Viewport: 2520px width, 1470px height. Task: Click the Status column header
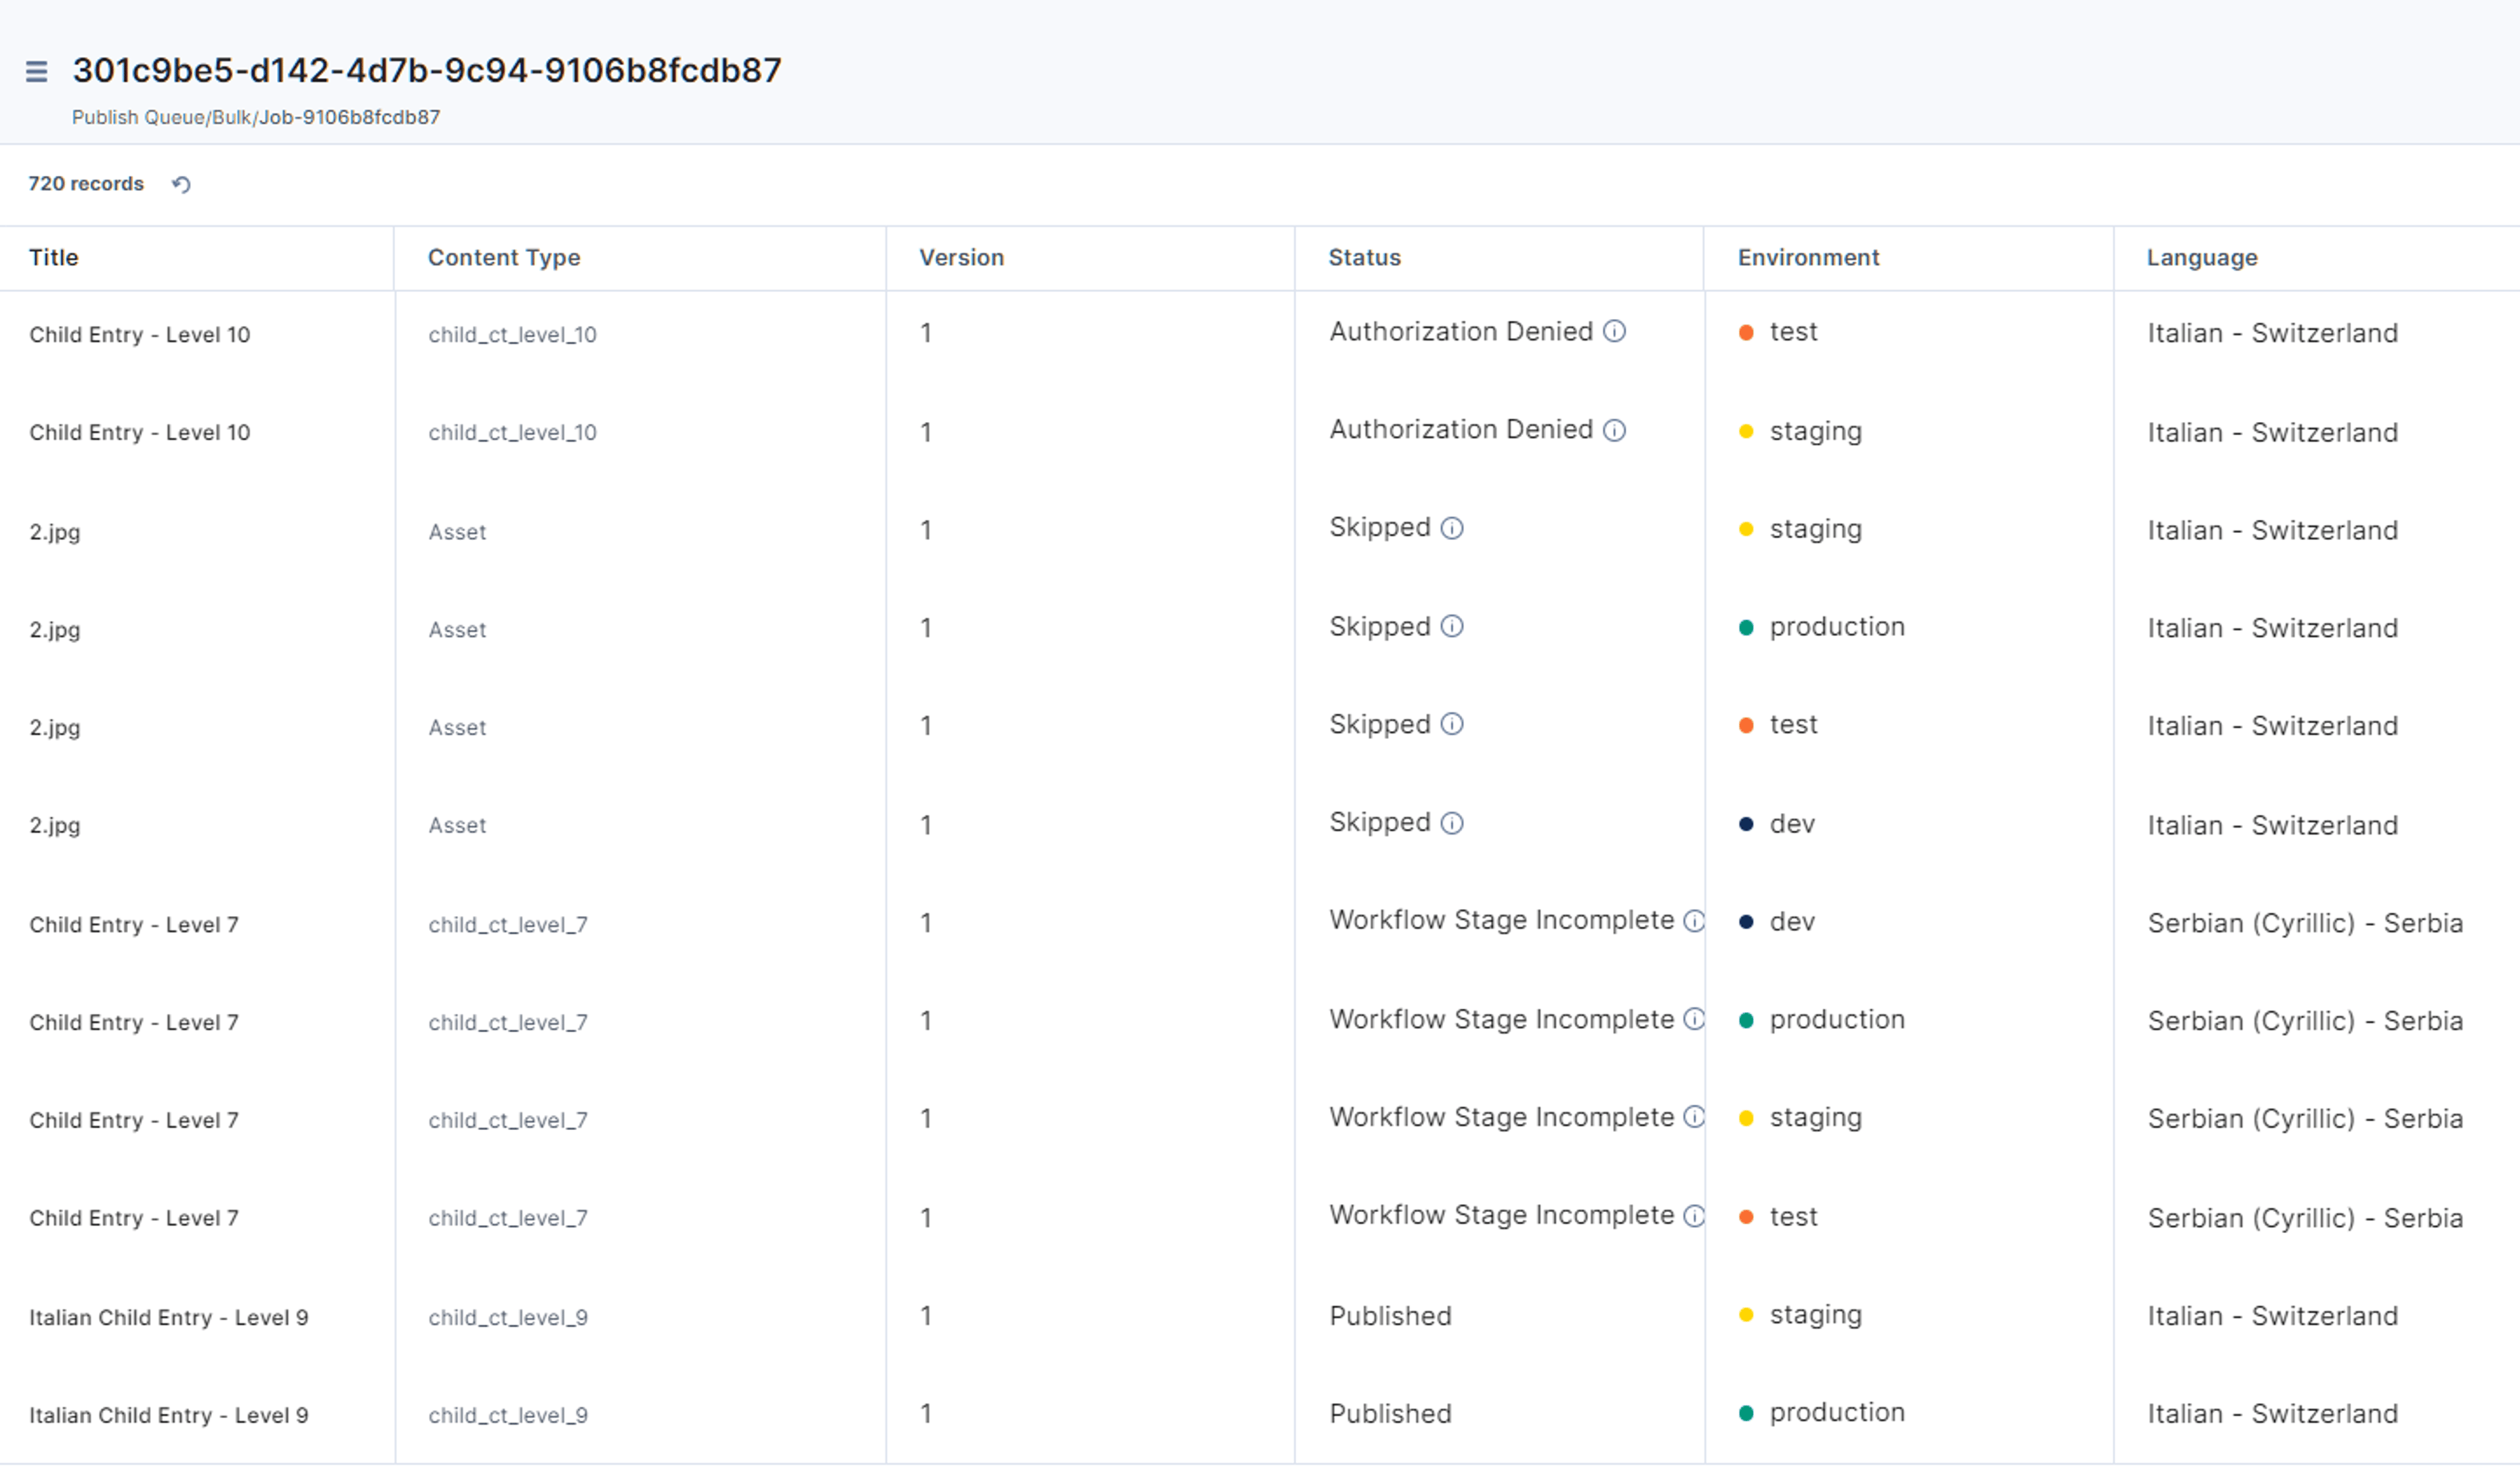(1364, 258)
